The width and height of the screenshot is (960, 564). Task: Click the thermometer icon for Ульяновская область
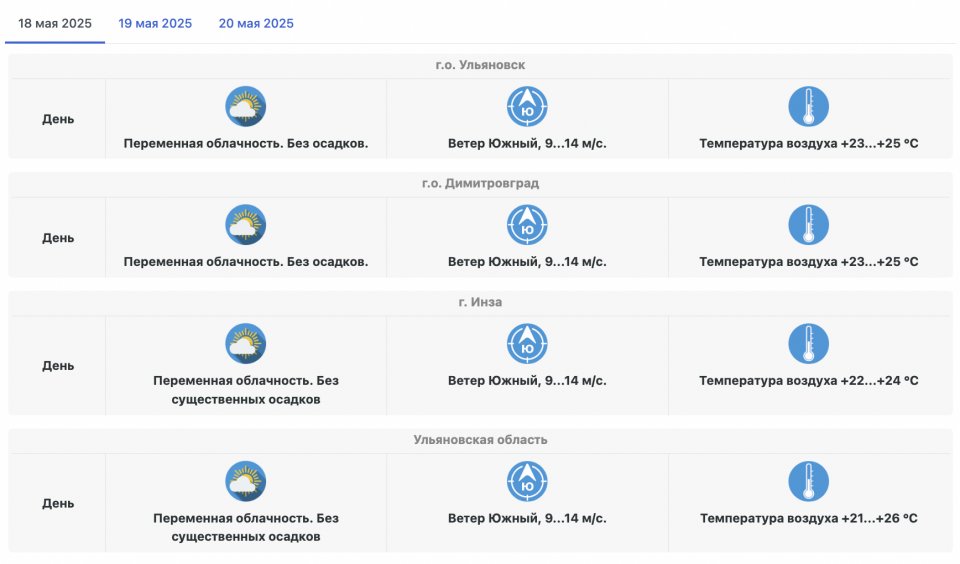[x=808, y=482]
